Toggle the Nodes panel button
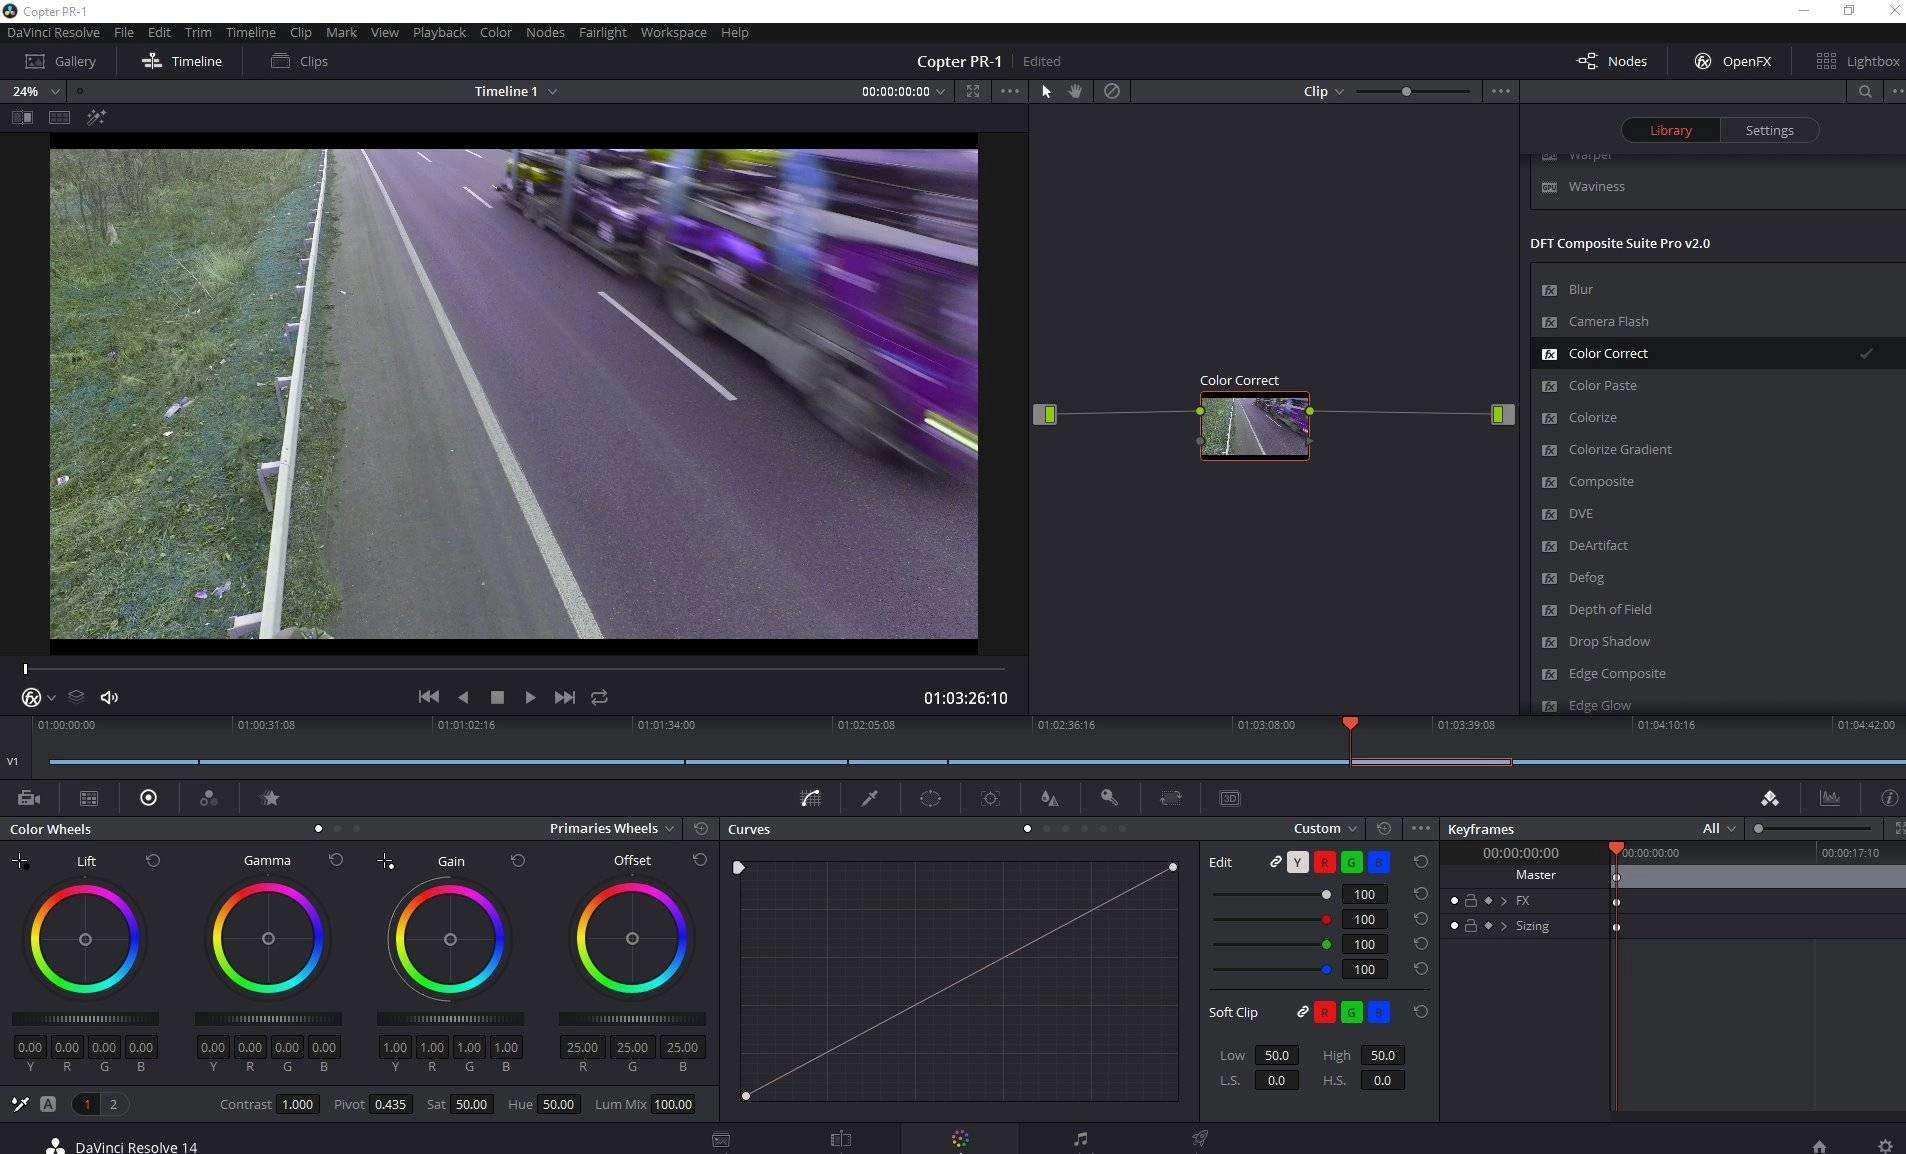1906x1154 pixels. click(x=1612, y=61)
